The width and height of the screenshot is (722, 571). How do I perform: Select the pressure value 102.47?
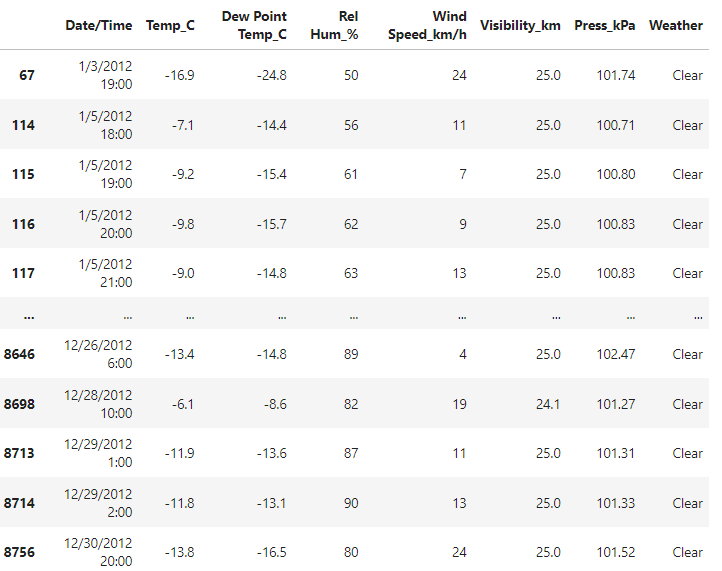[616, 354]
